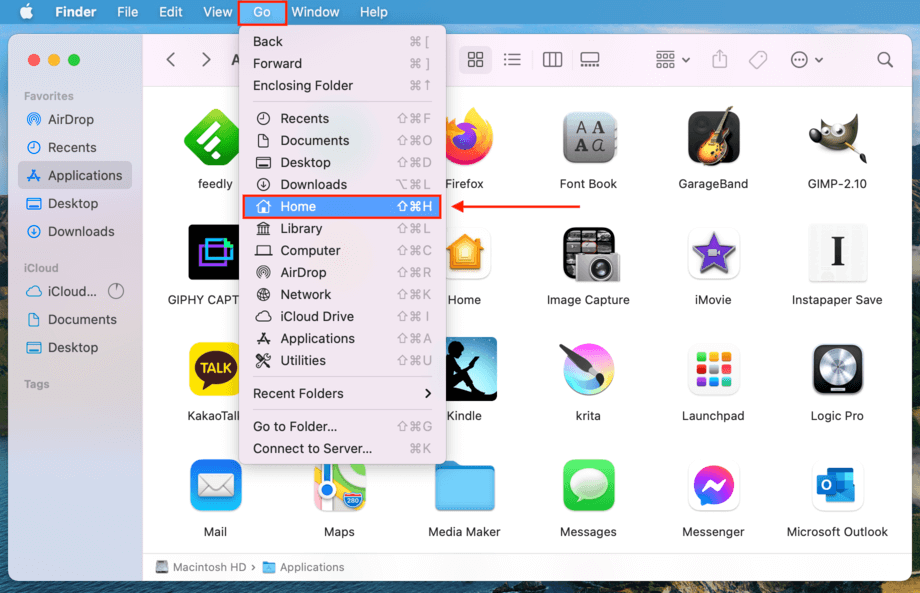Open the Kindle app icon
This screenshot has width=920, height=593.
[471, 369]
